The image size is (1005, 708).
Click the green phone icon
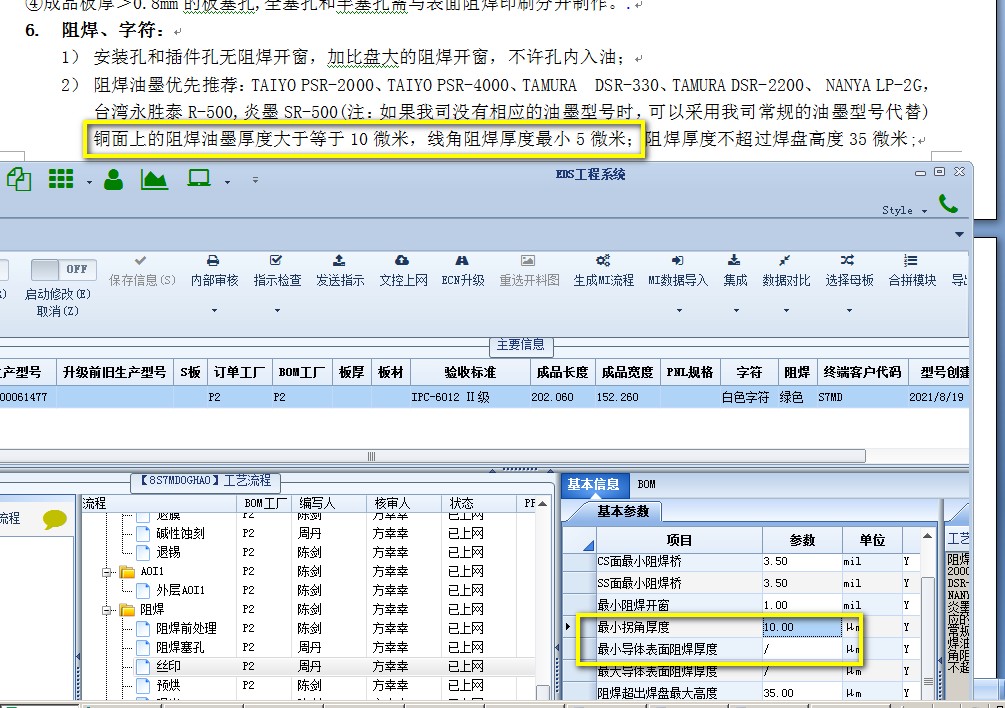point(948,204)
